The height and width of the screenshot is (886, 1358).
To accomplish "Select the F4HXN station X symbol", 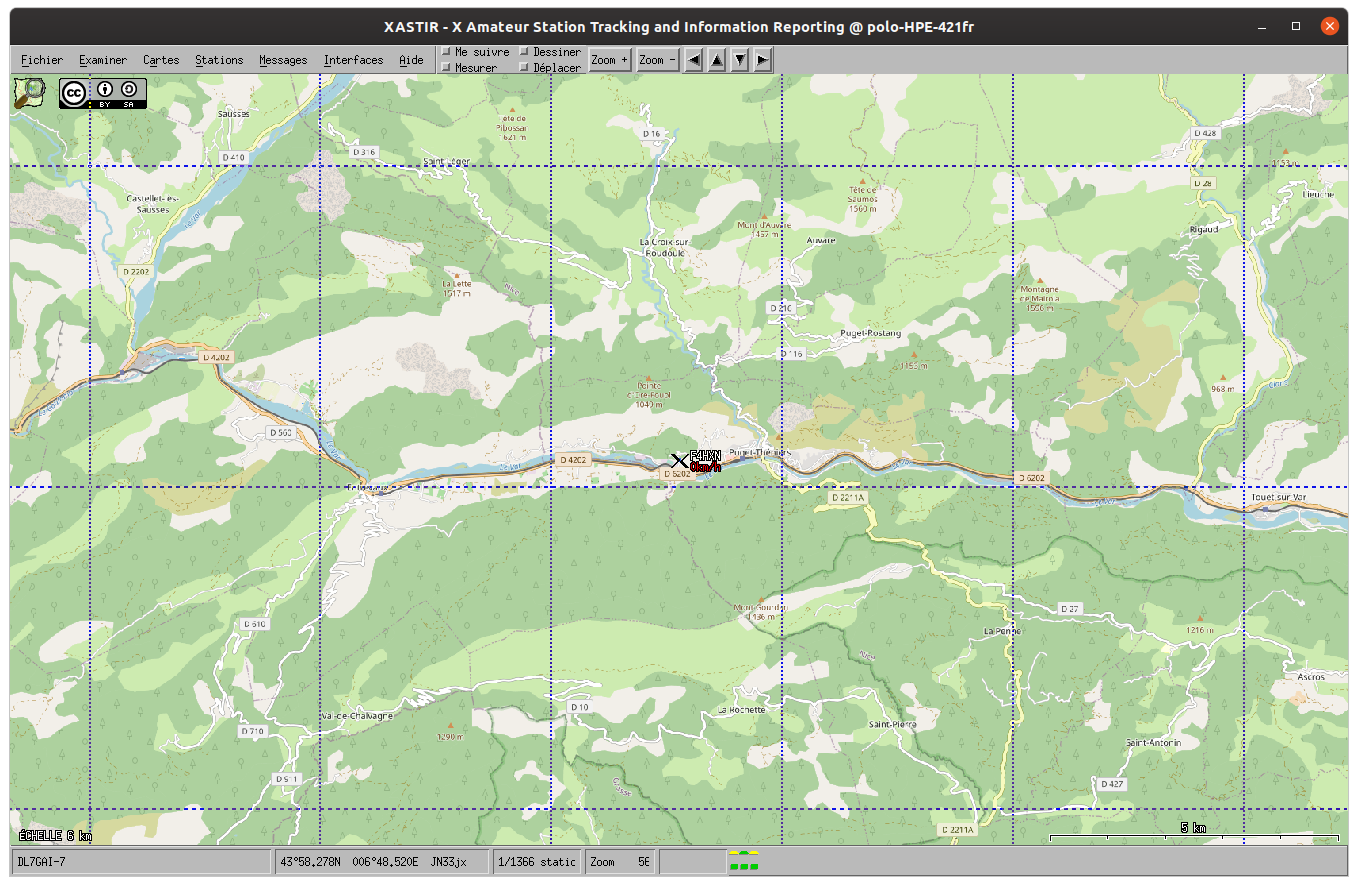I will click(679, 461).
